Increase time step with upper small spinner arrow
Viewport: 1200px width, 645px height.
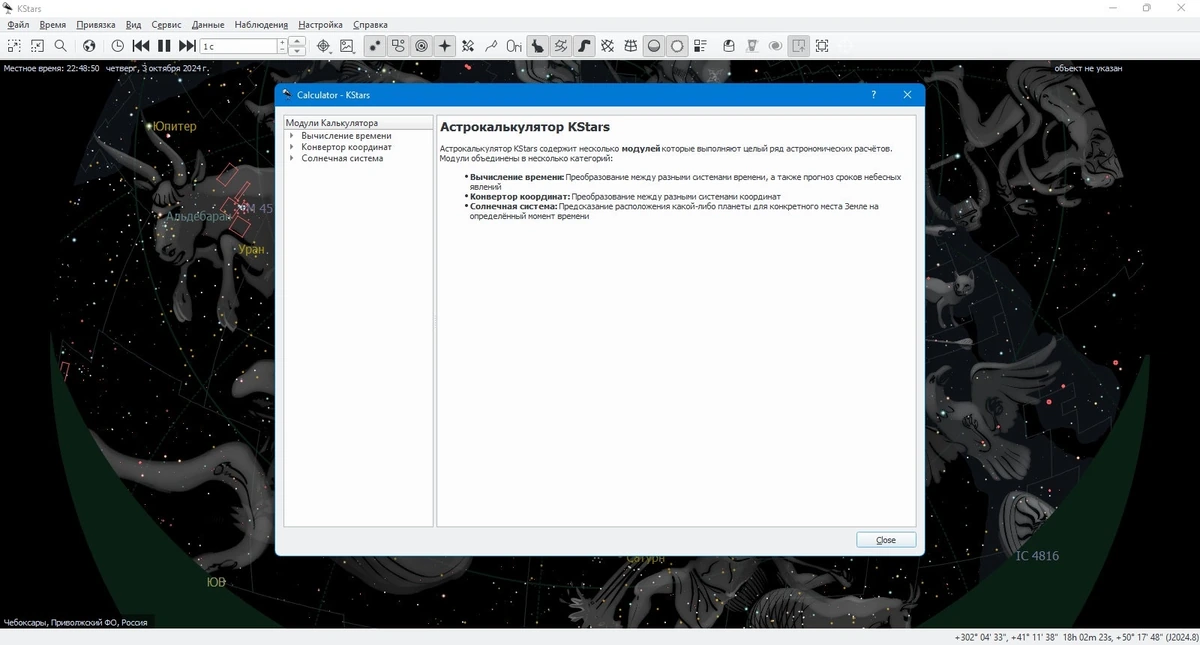click(x=282, y=42)
